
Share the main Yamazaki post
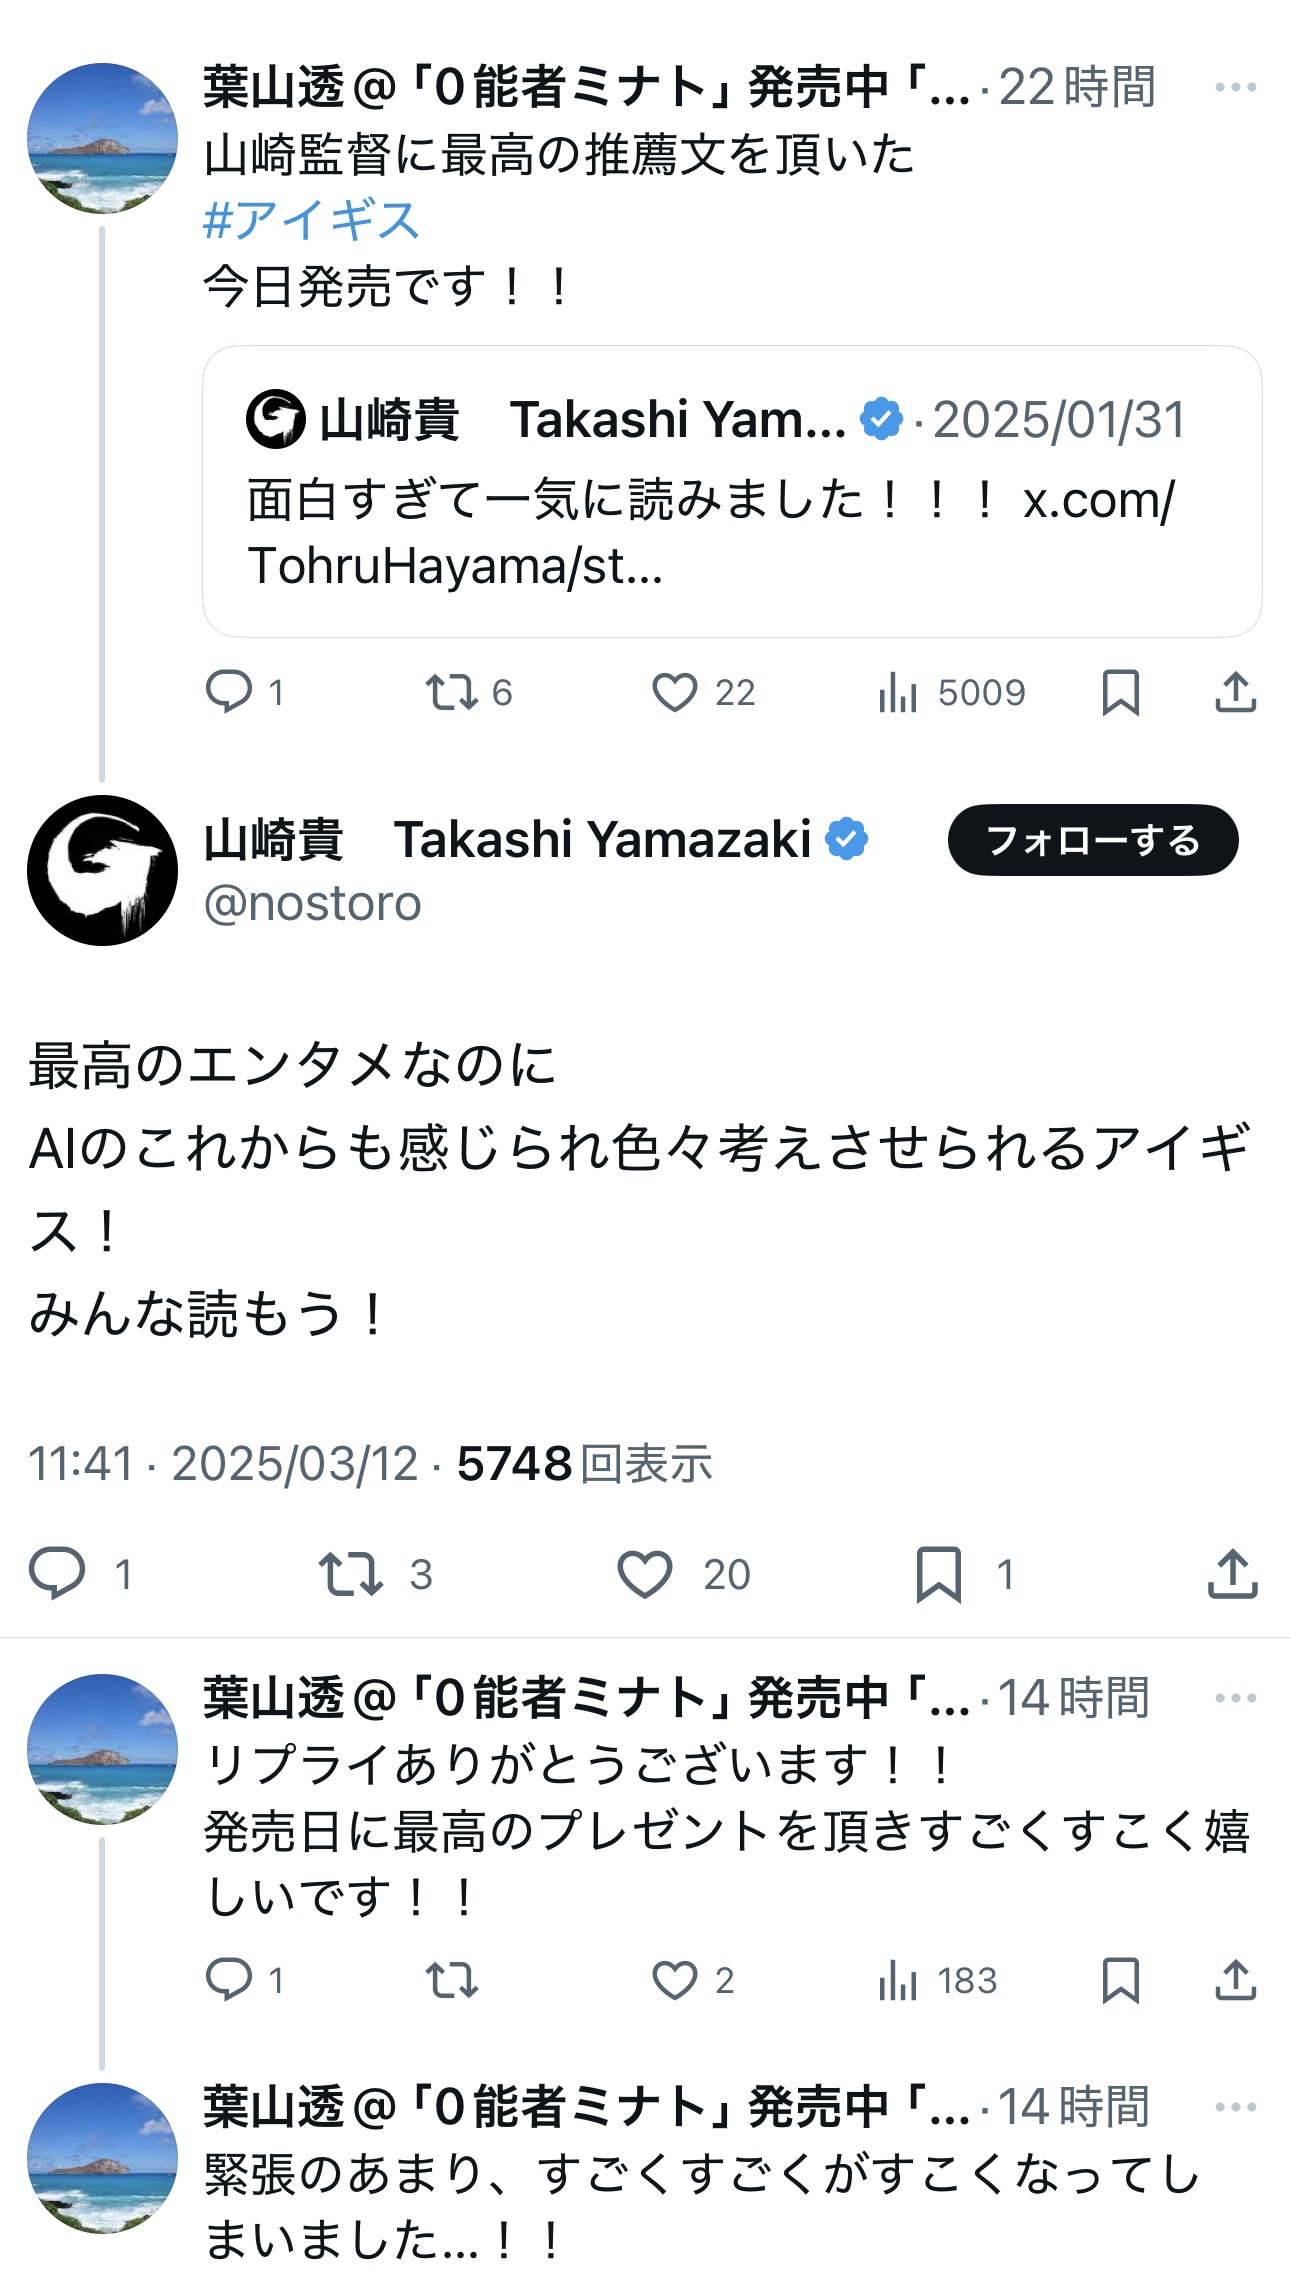tap(1232, 1574)
